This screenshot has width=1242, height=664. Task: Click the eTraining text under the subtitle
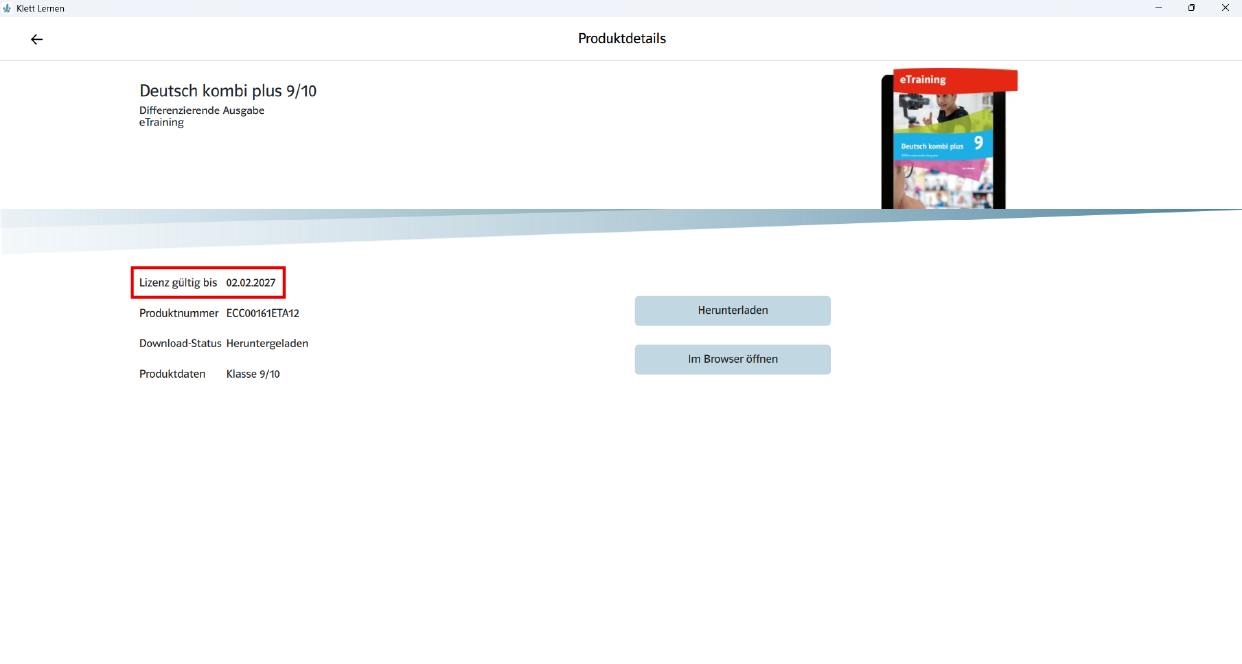click(x=161, y=122)
